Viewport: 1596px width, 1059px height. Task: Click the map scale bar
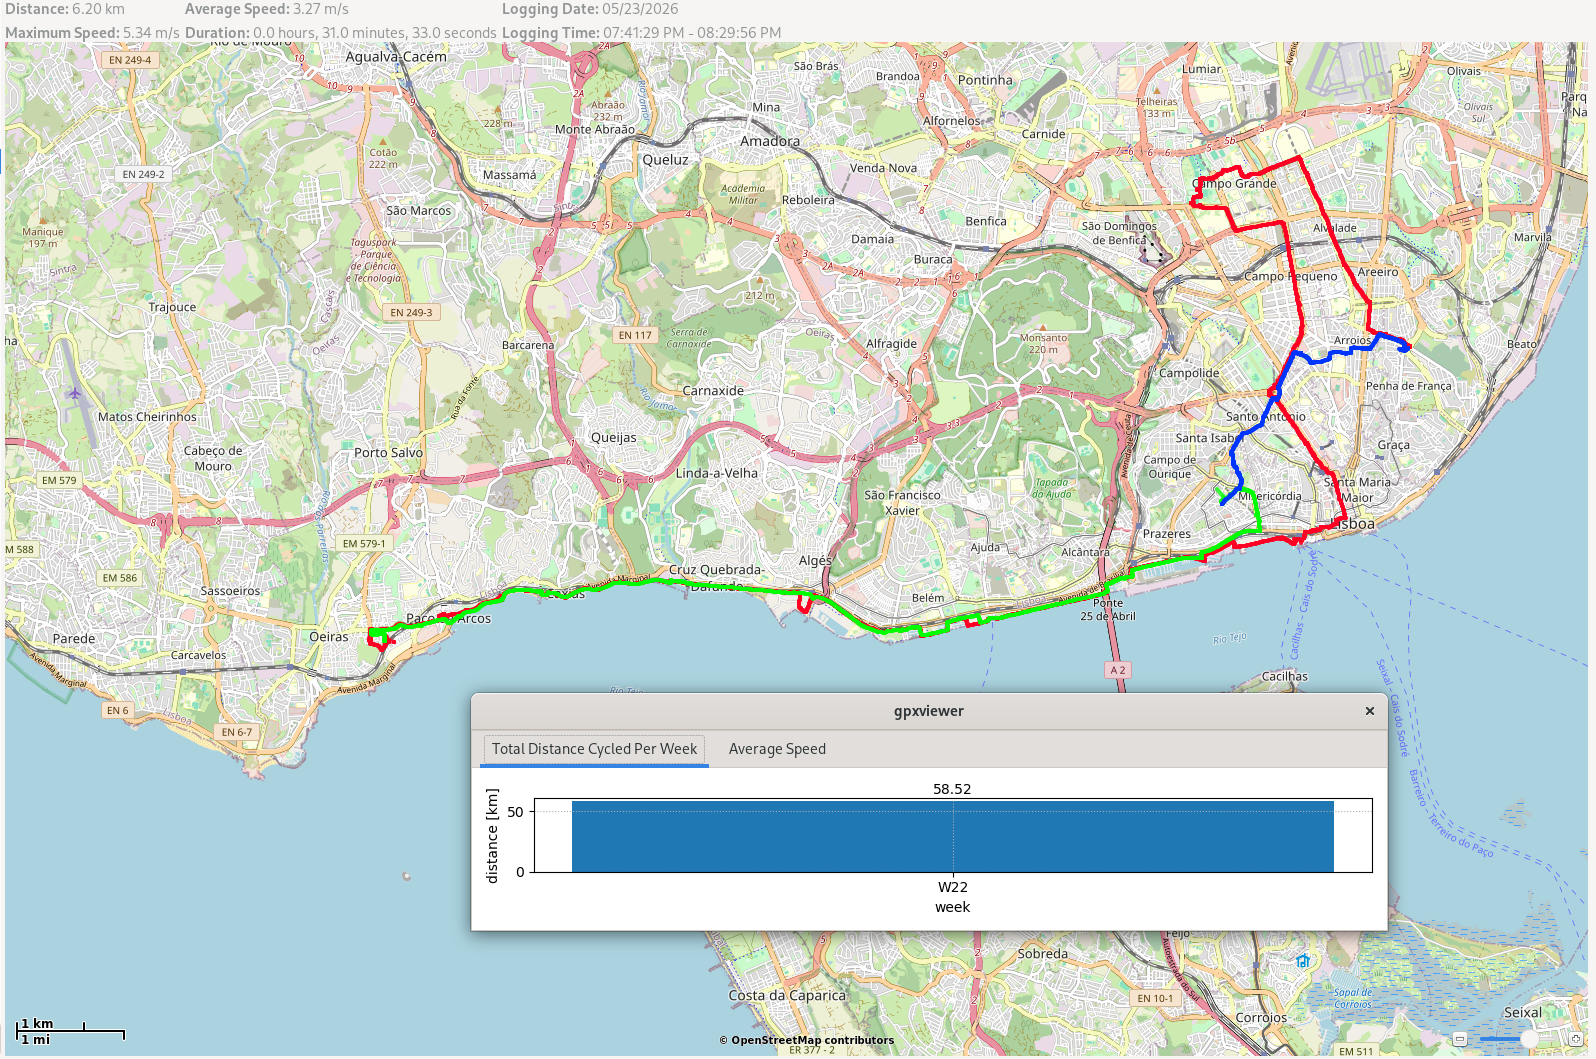tap(70, 1032)
